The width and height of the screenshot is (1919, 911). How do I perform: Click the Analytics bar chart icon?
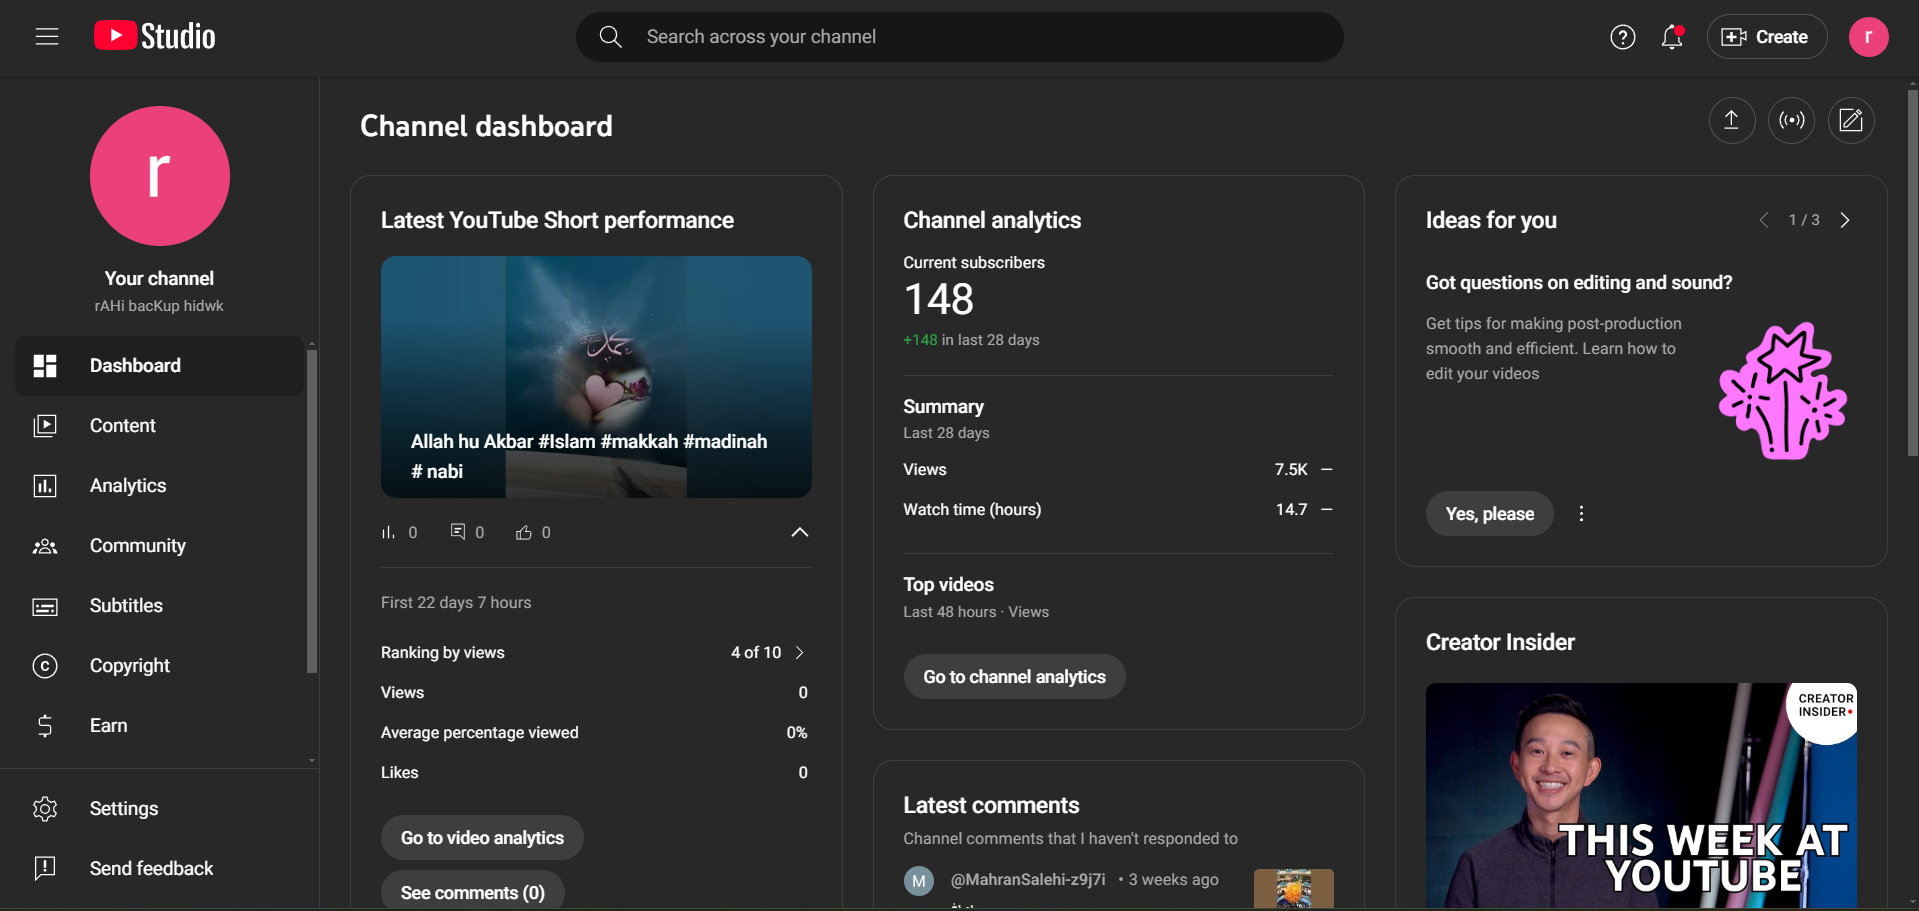click(x=45, y=486)
